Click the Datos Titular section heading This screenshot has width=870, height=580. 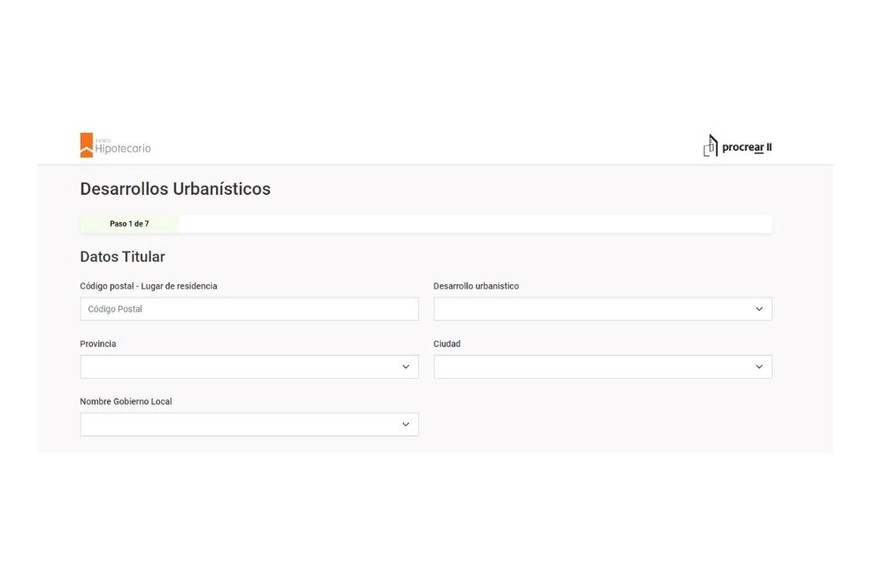(122, 257)
